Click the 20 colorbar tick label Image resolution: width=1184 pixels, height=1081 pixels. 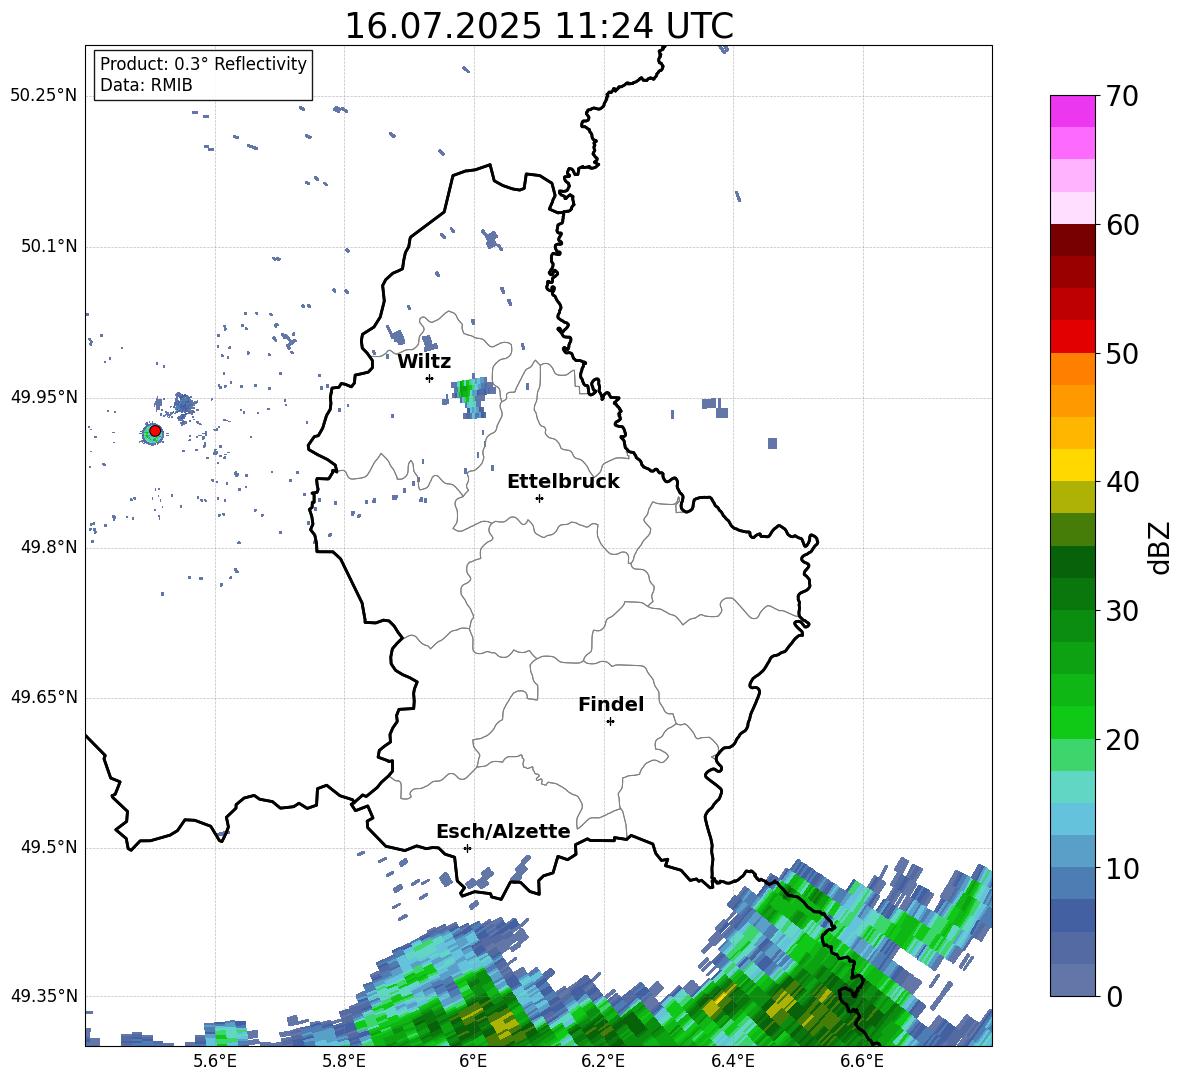(x=1122, y=740)
